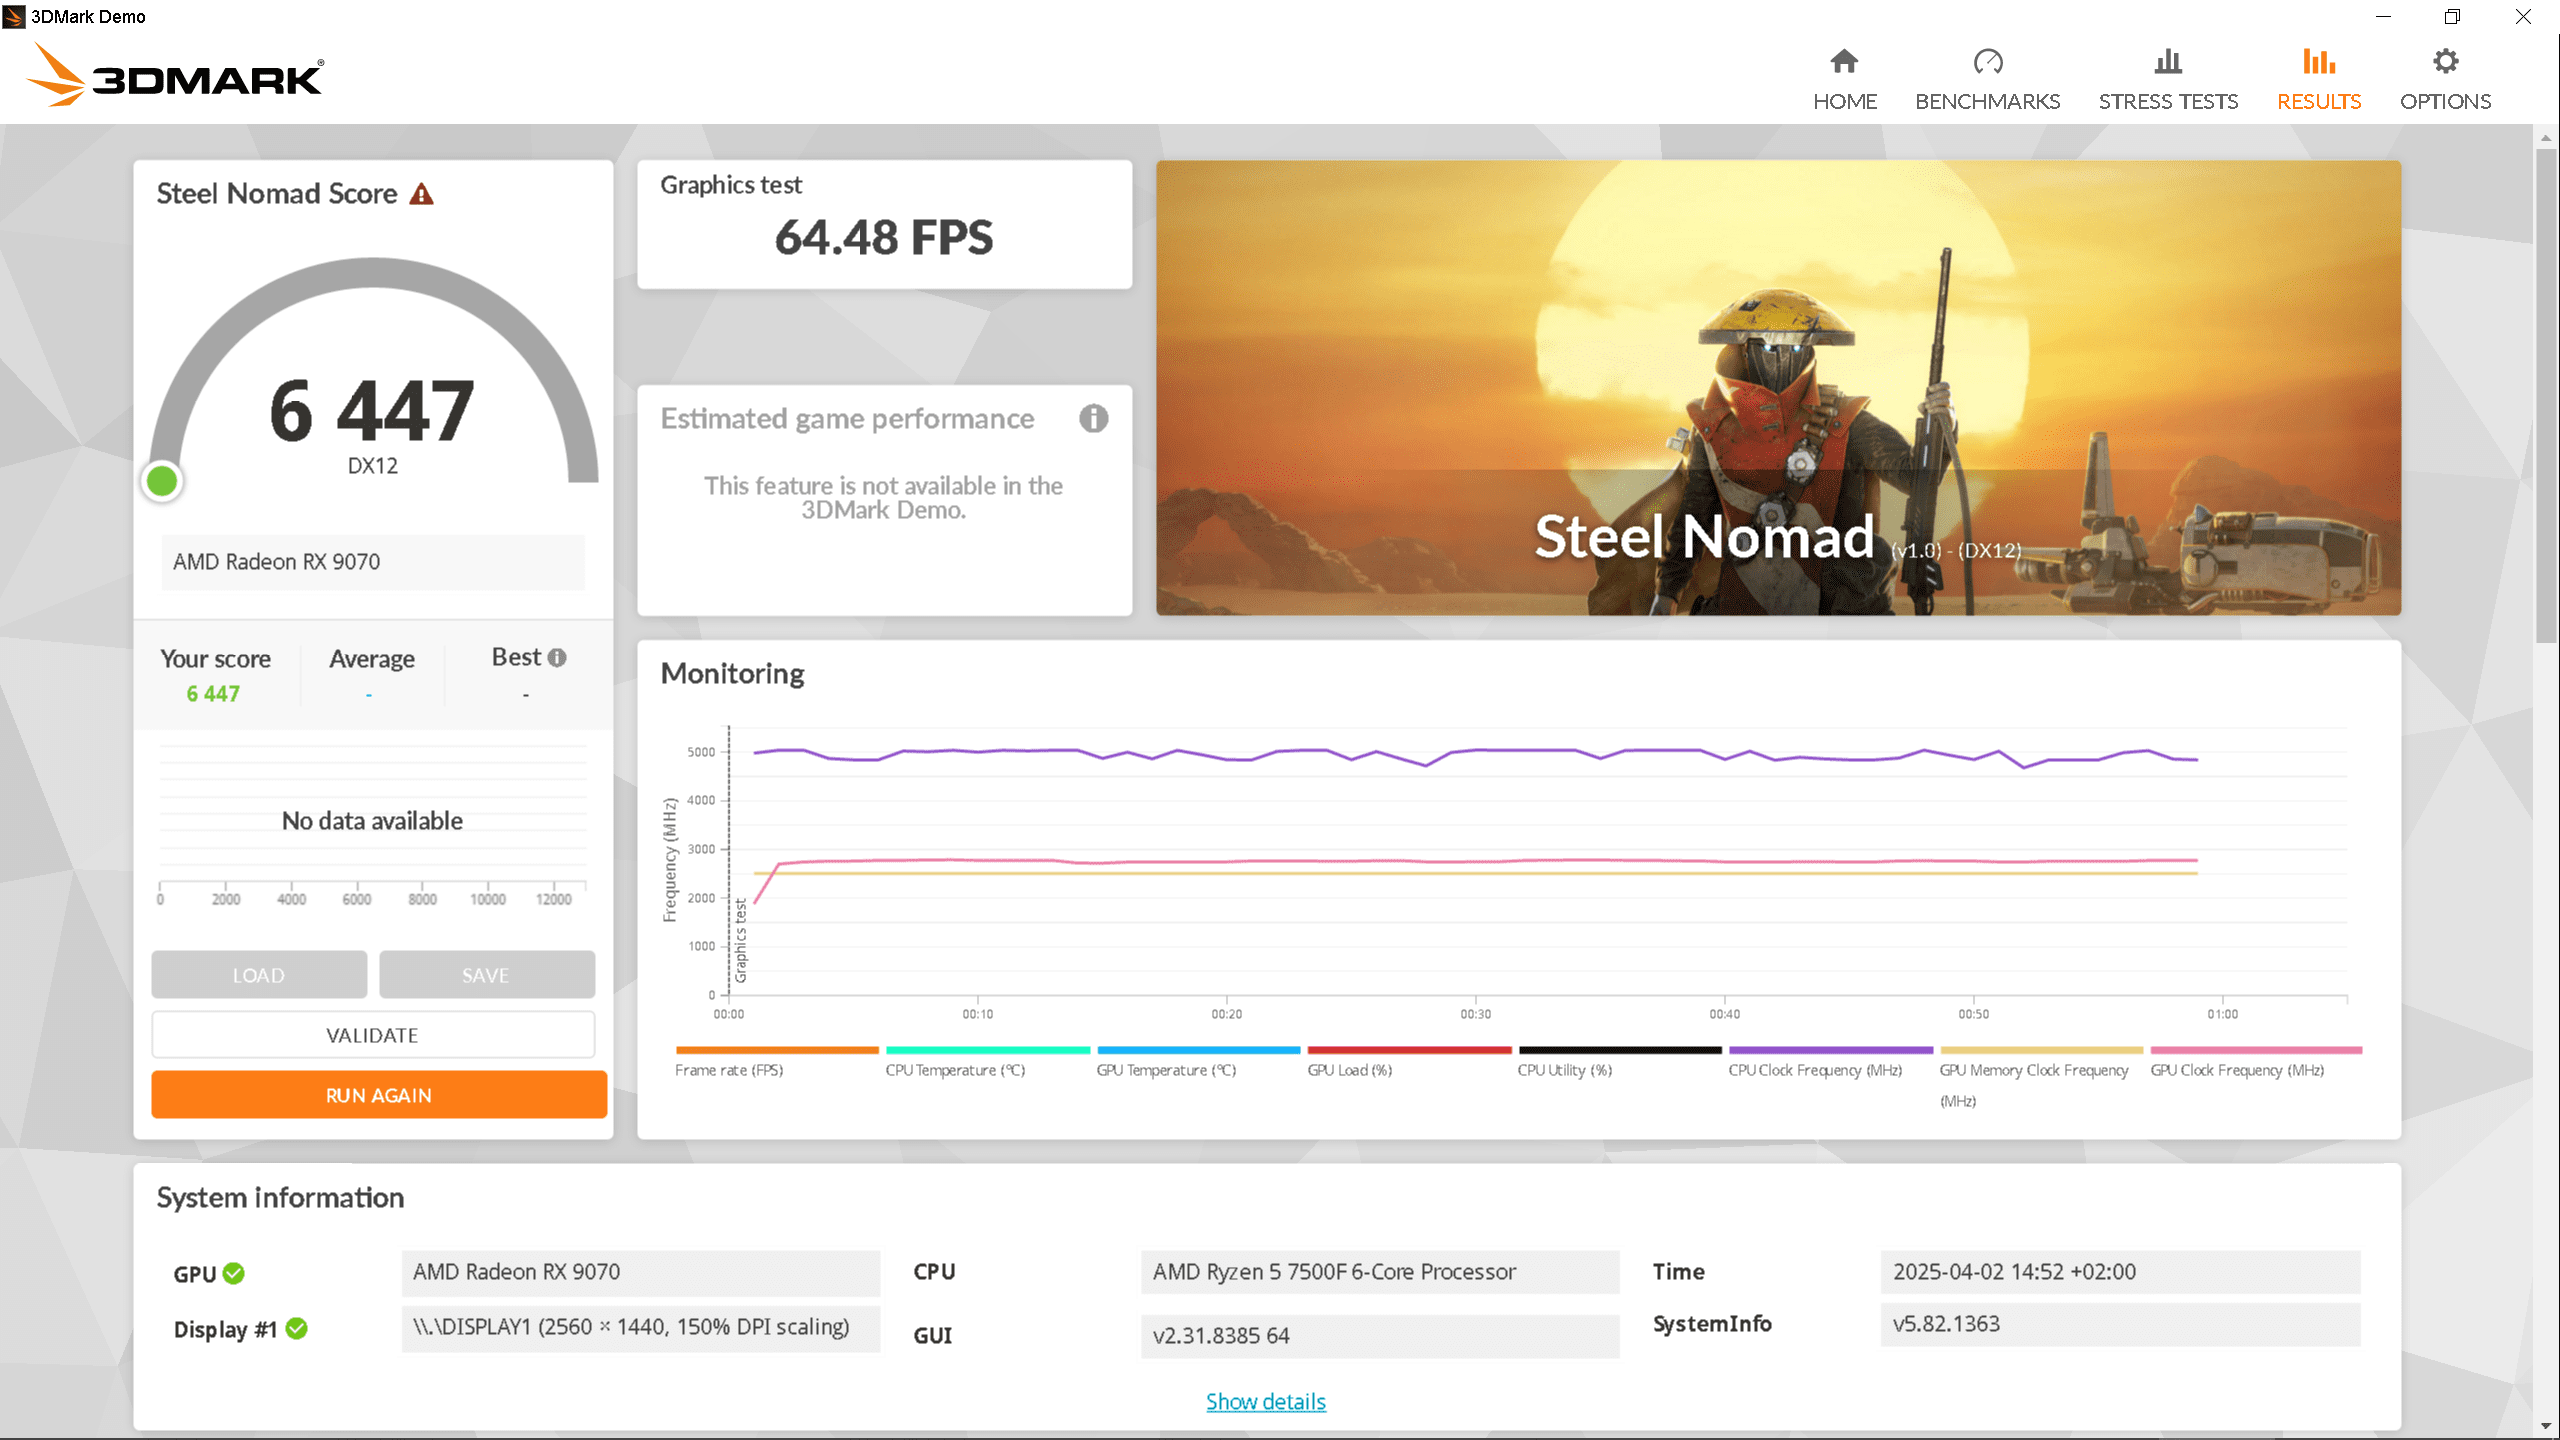Toggle the GPU Temperature legend series
The width and height of the screenshot is (2560, 1440).
(x=1166, y=1070)
